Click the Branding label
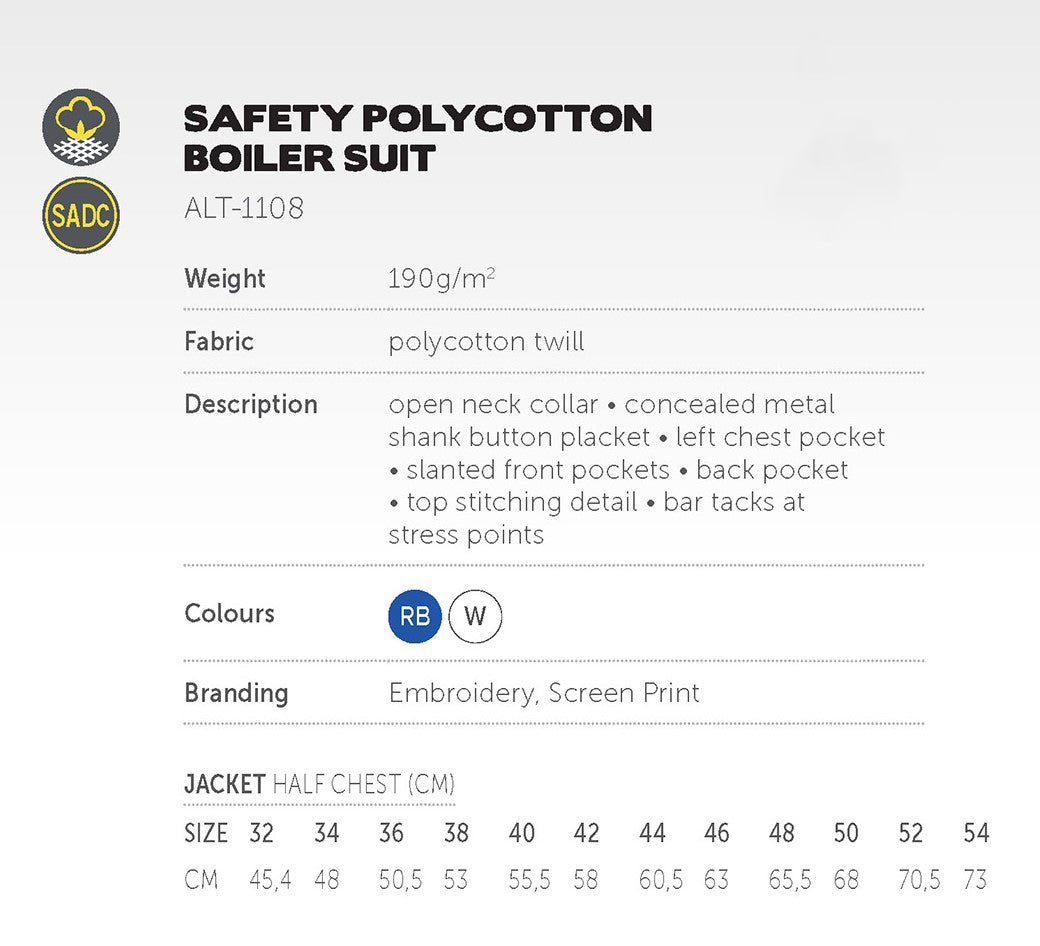Viewport: 1040px width, 946px height. tap(236, 693)
